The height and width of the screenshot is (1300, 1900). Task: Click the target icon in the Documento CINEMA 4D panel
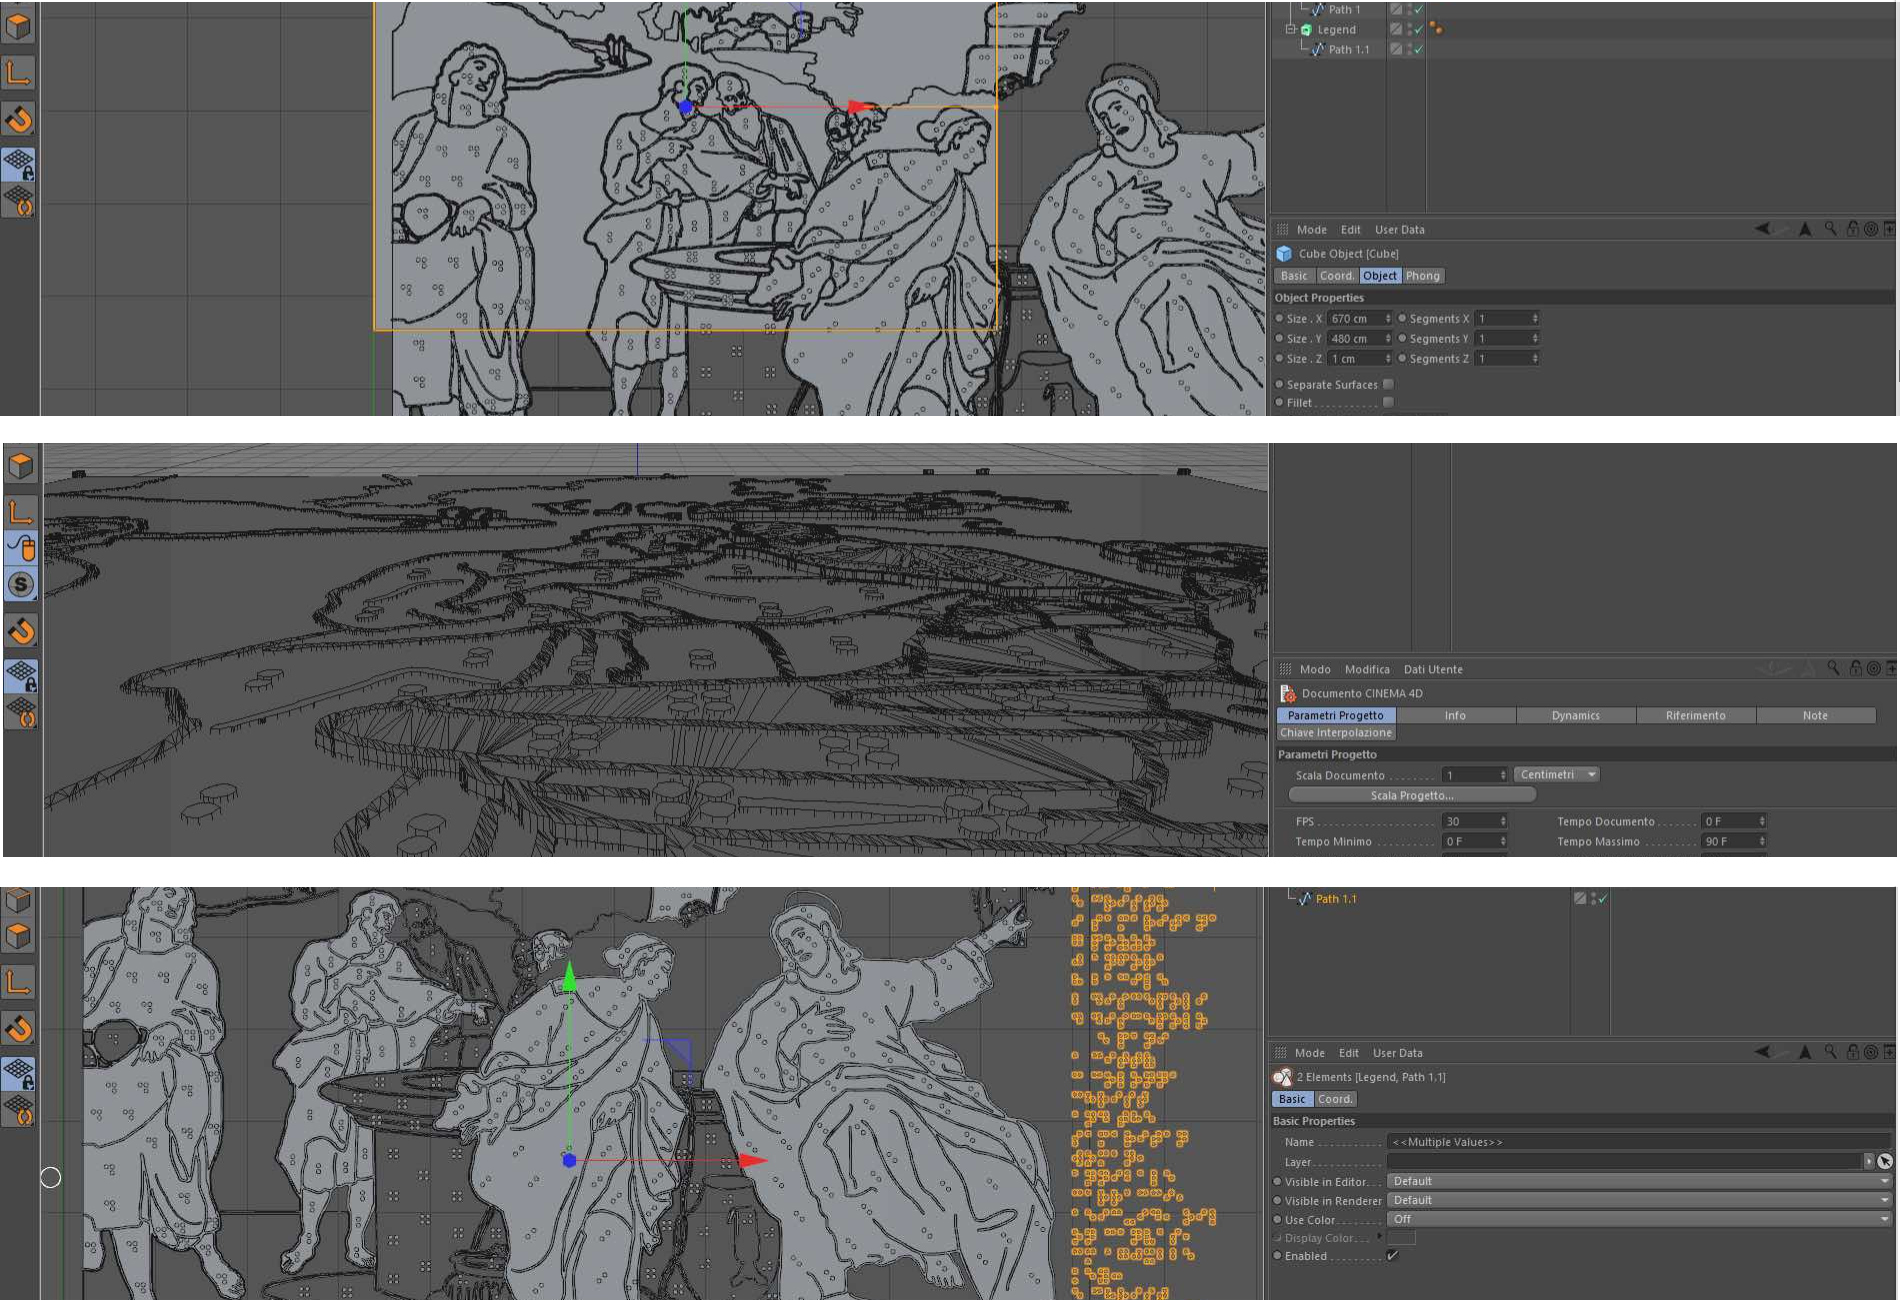[x=1873, y=668]
